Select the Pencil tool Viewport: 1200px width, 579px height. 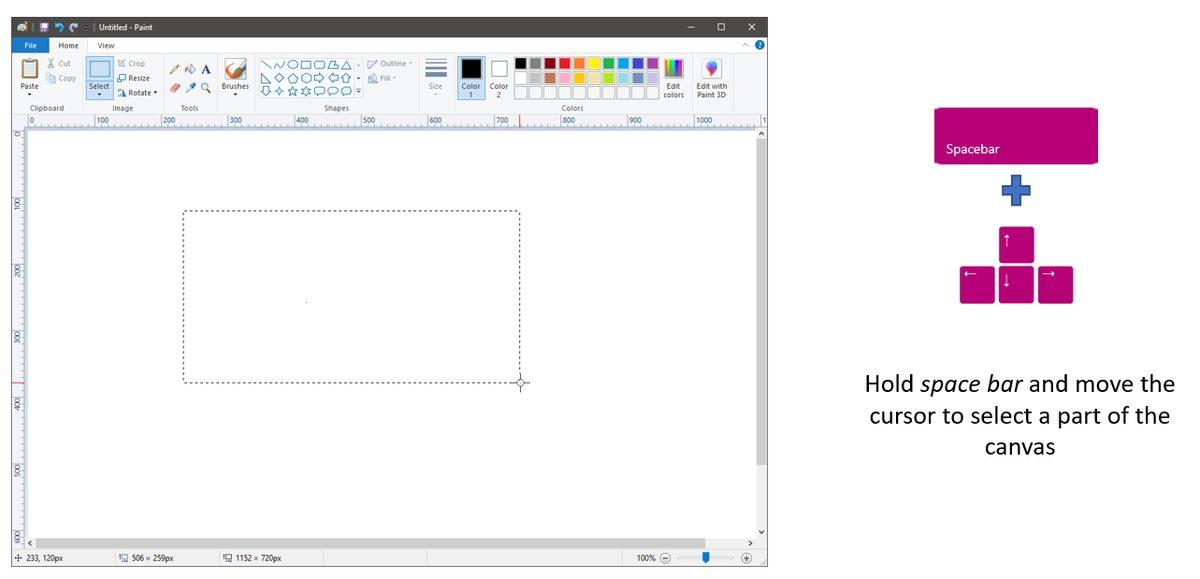pyautogui.click(x=173, y=68)
